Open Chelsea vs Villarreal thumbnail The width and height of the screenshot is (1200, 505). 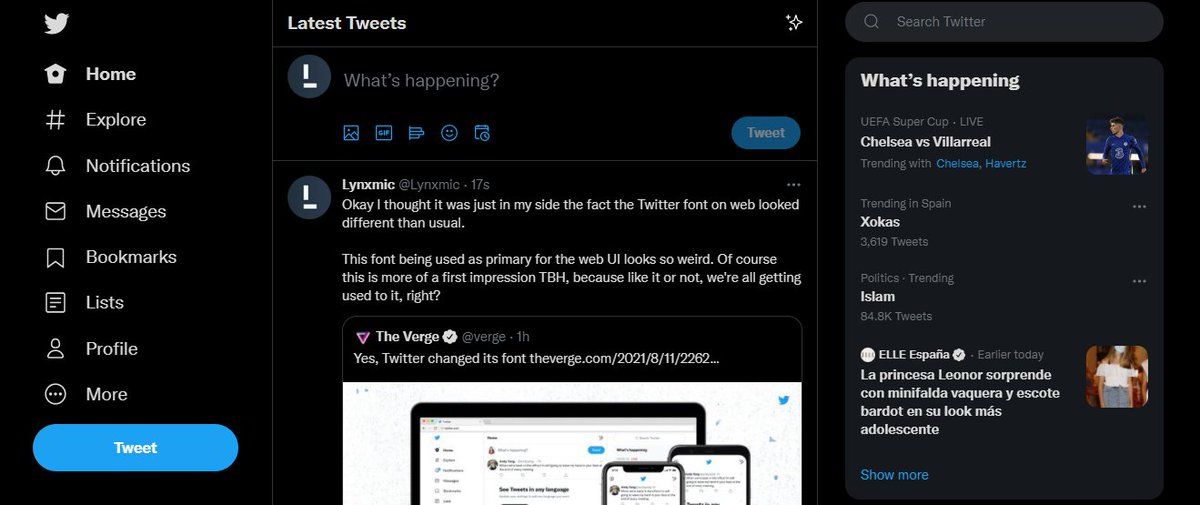[1117, 146]
